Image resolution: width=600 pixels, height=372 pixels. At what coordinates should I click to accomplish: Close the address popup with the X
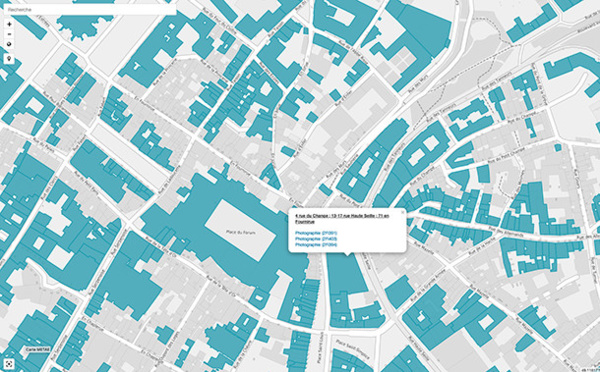pos(402,212)
